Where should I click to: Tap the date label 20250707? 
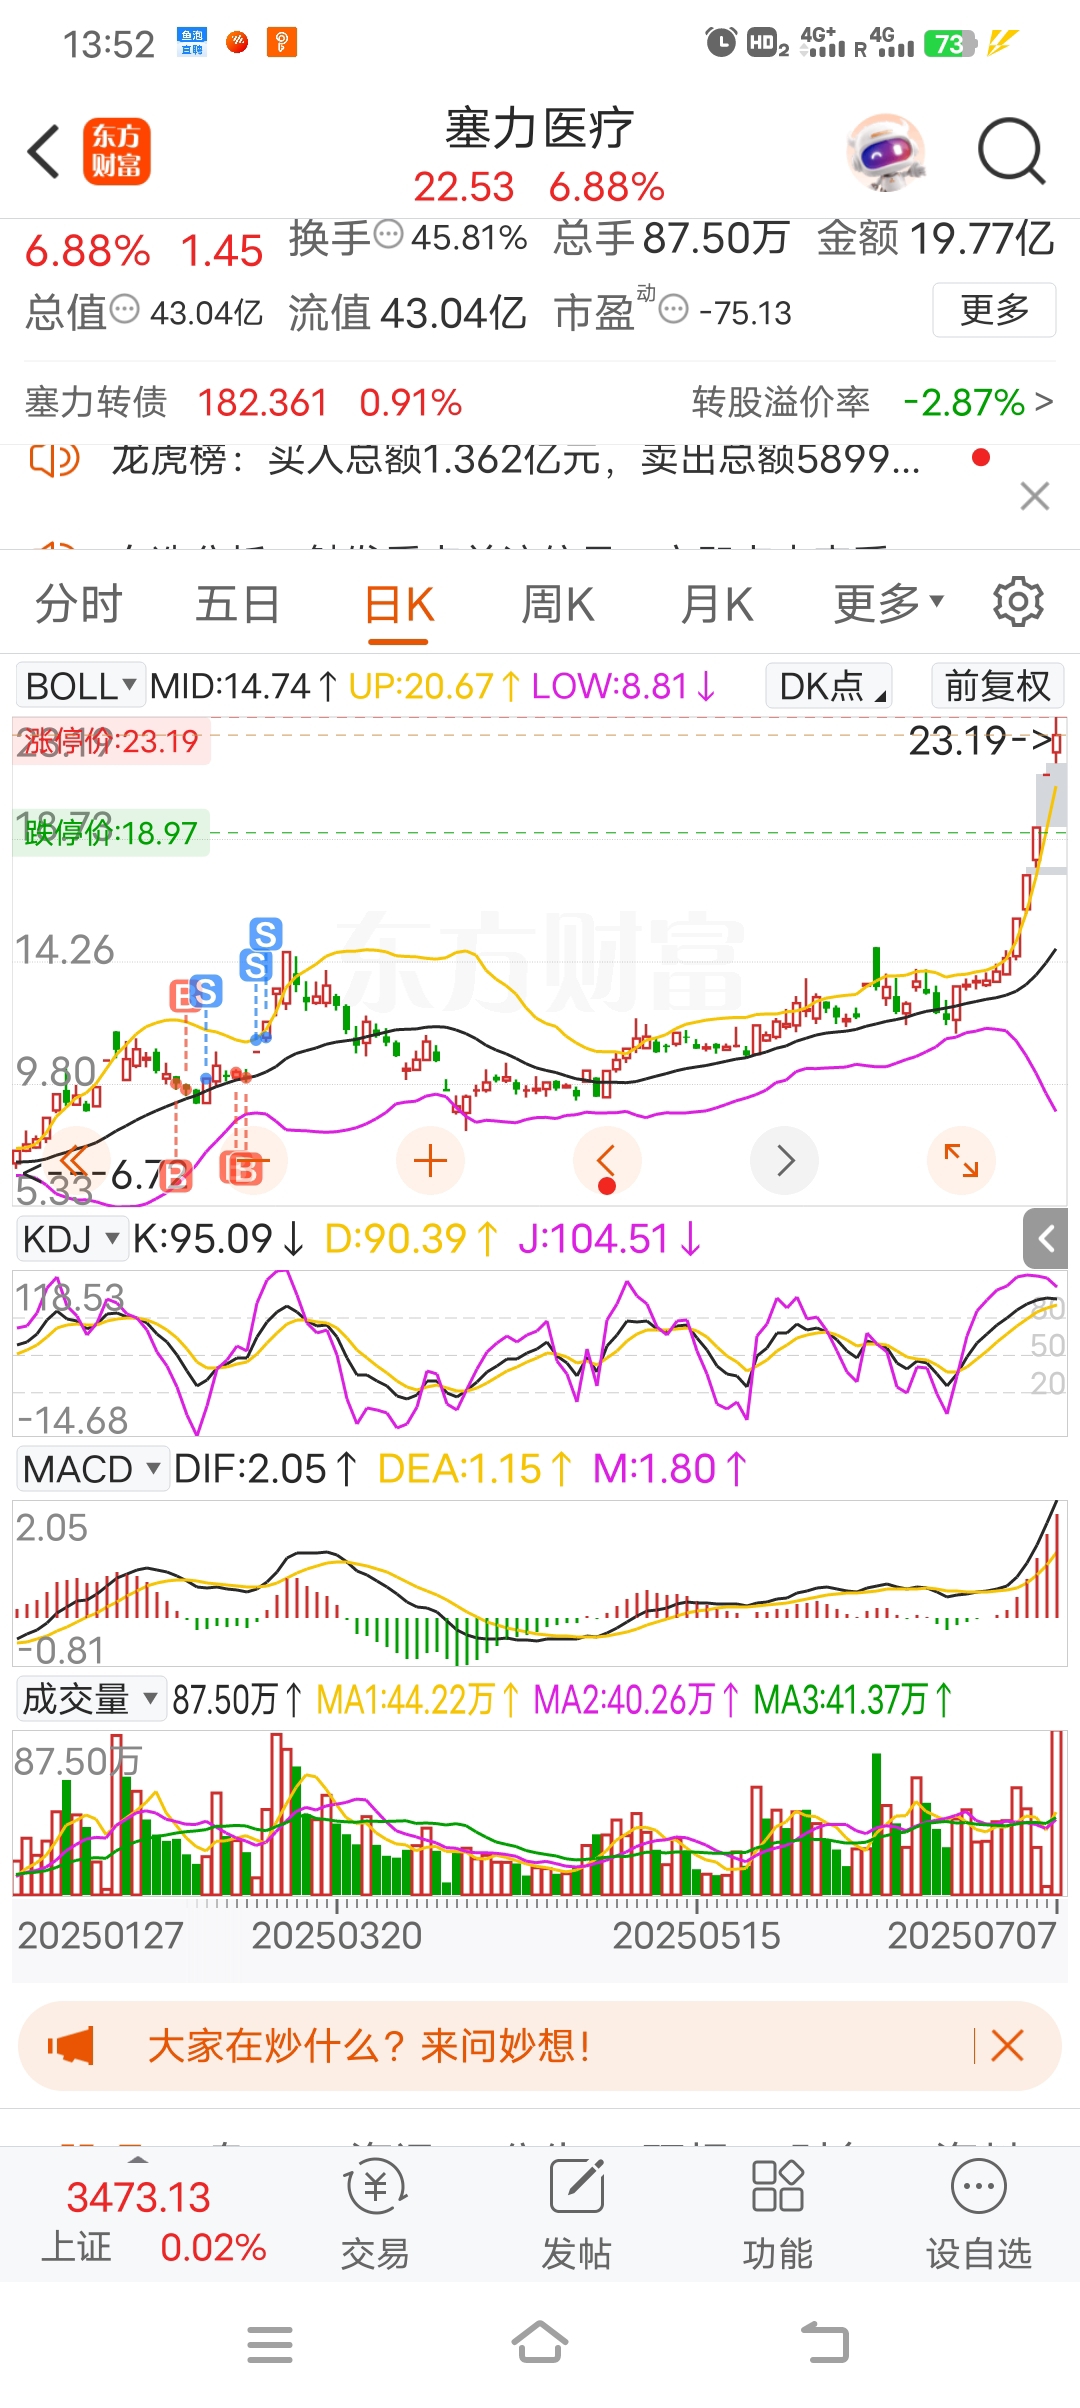pyautogui.click(x=972, y=1936)
